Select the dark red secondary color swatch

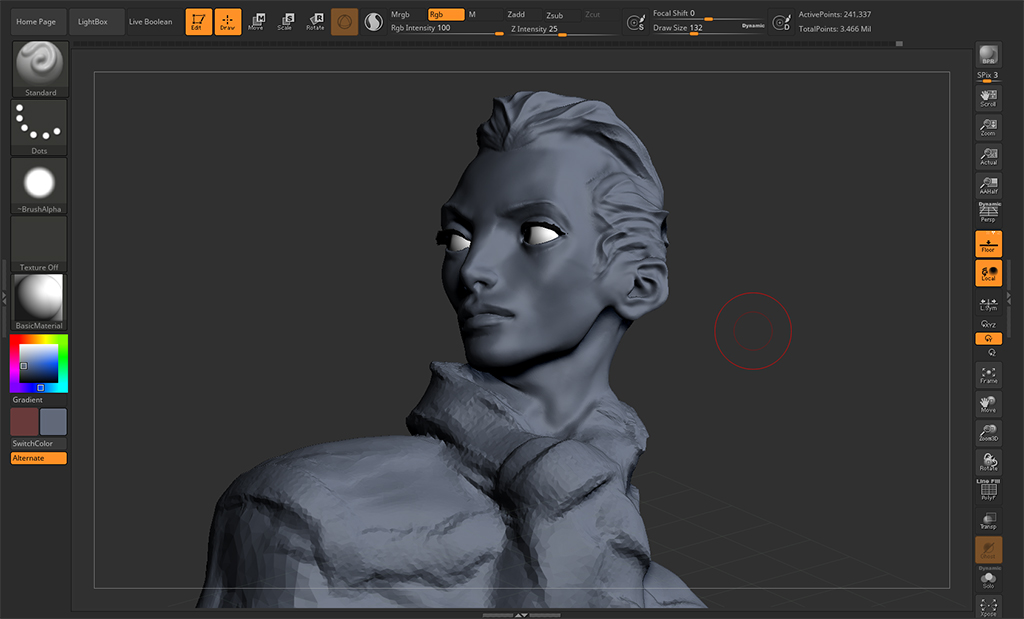[x=24, y=422]
